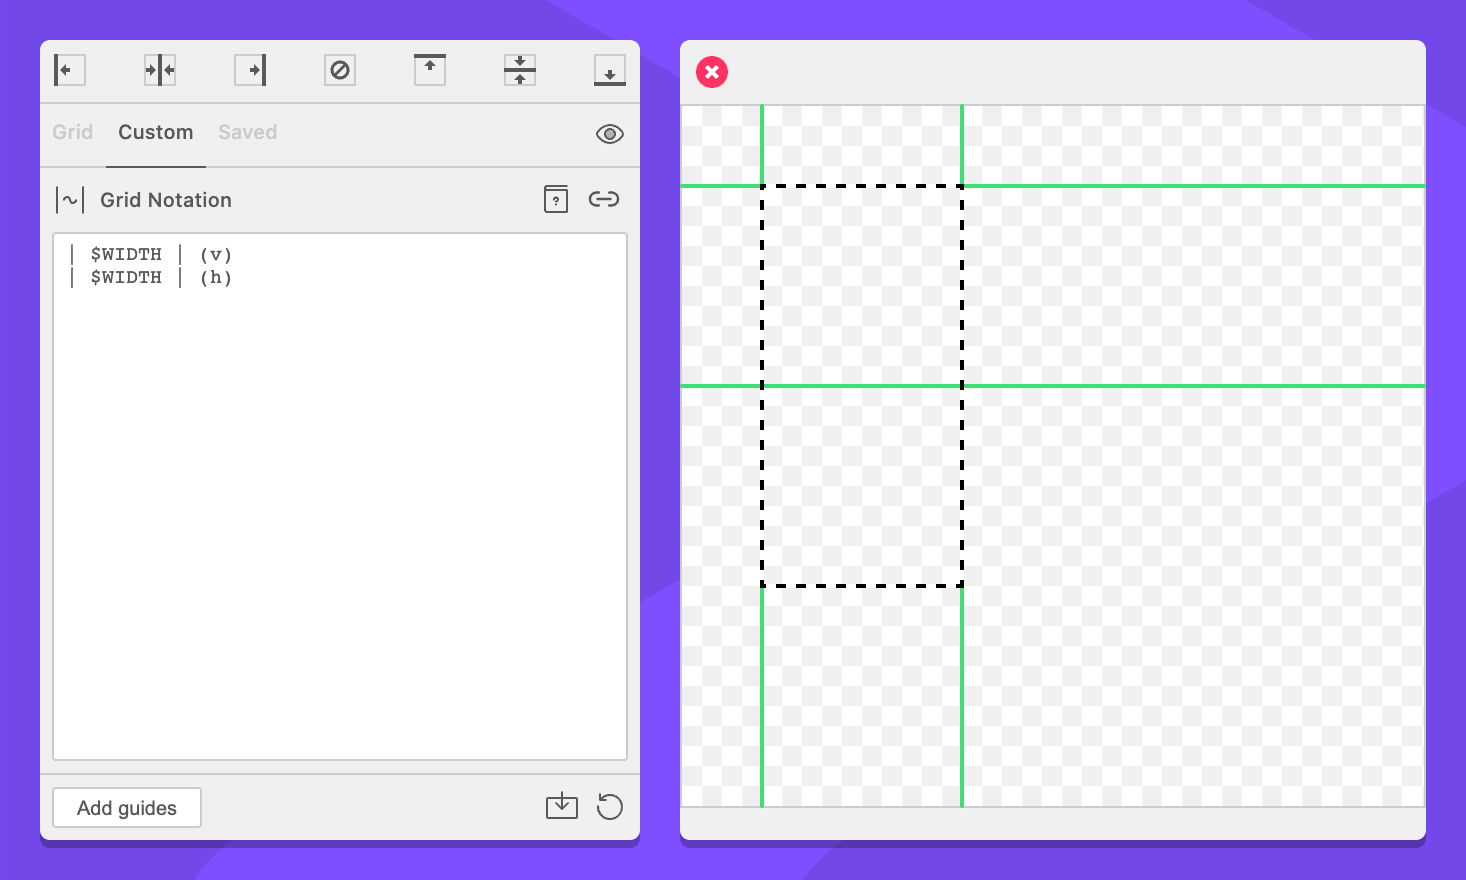The image size is (1466, 880).
Task: Click the clear guides icon
Action: point(340,70)
